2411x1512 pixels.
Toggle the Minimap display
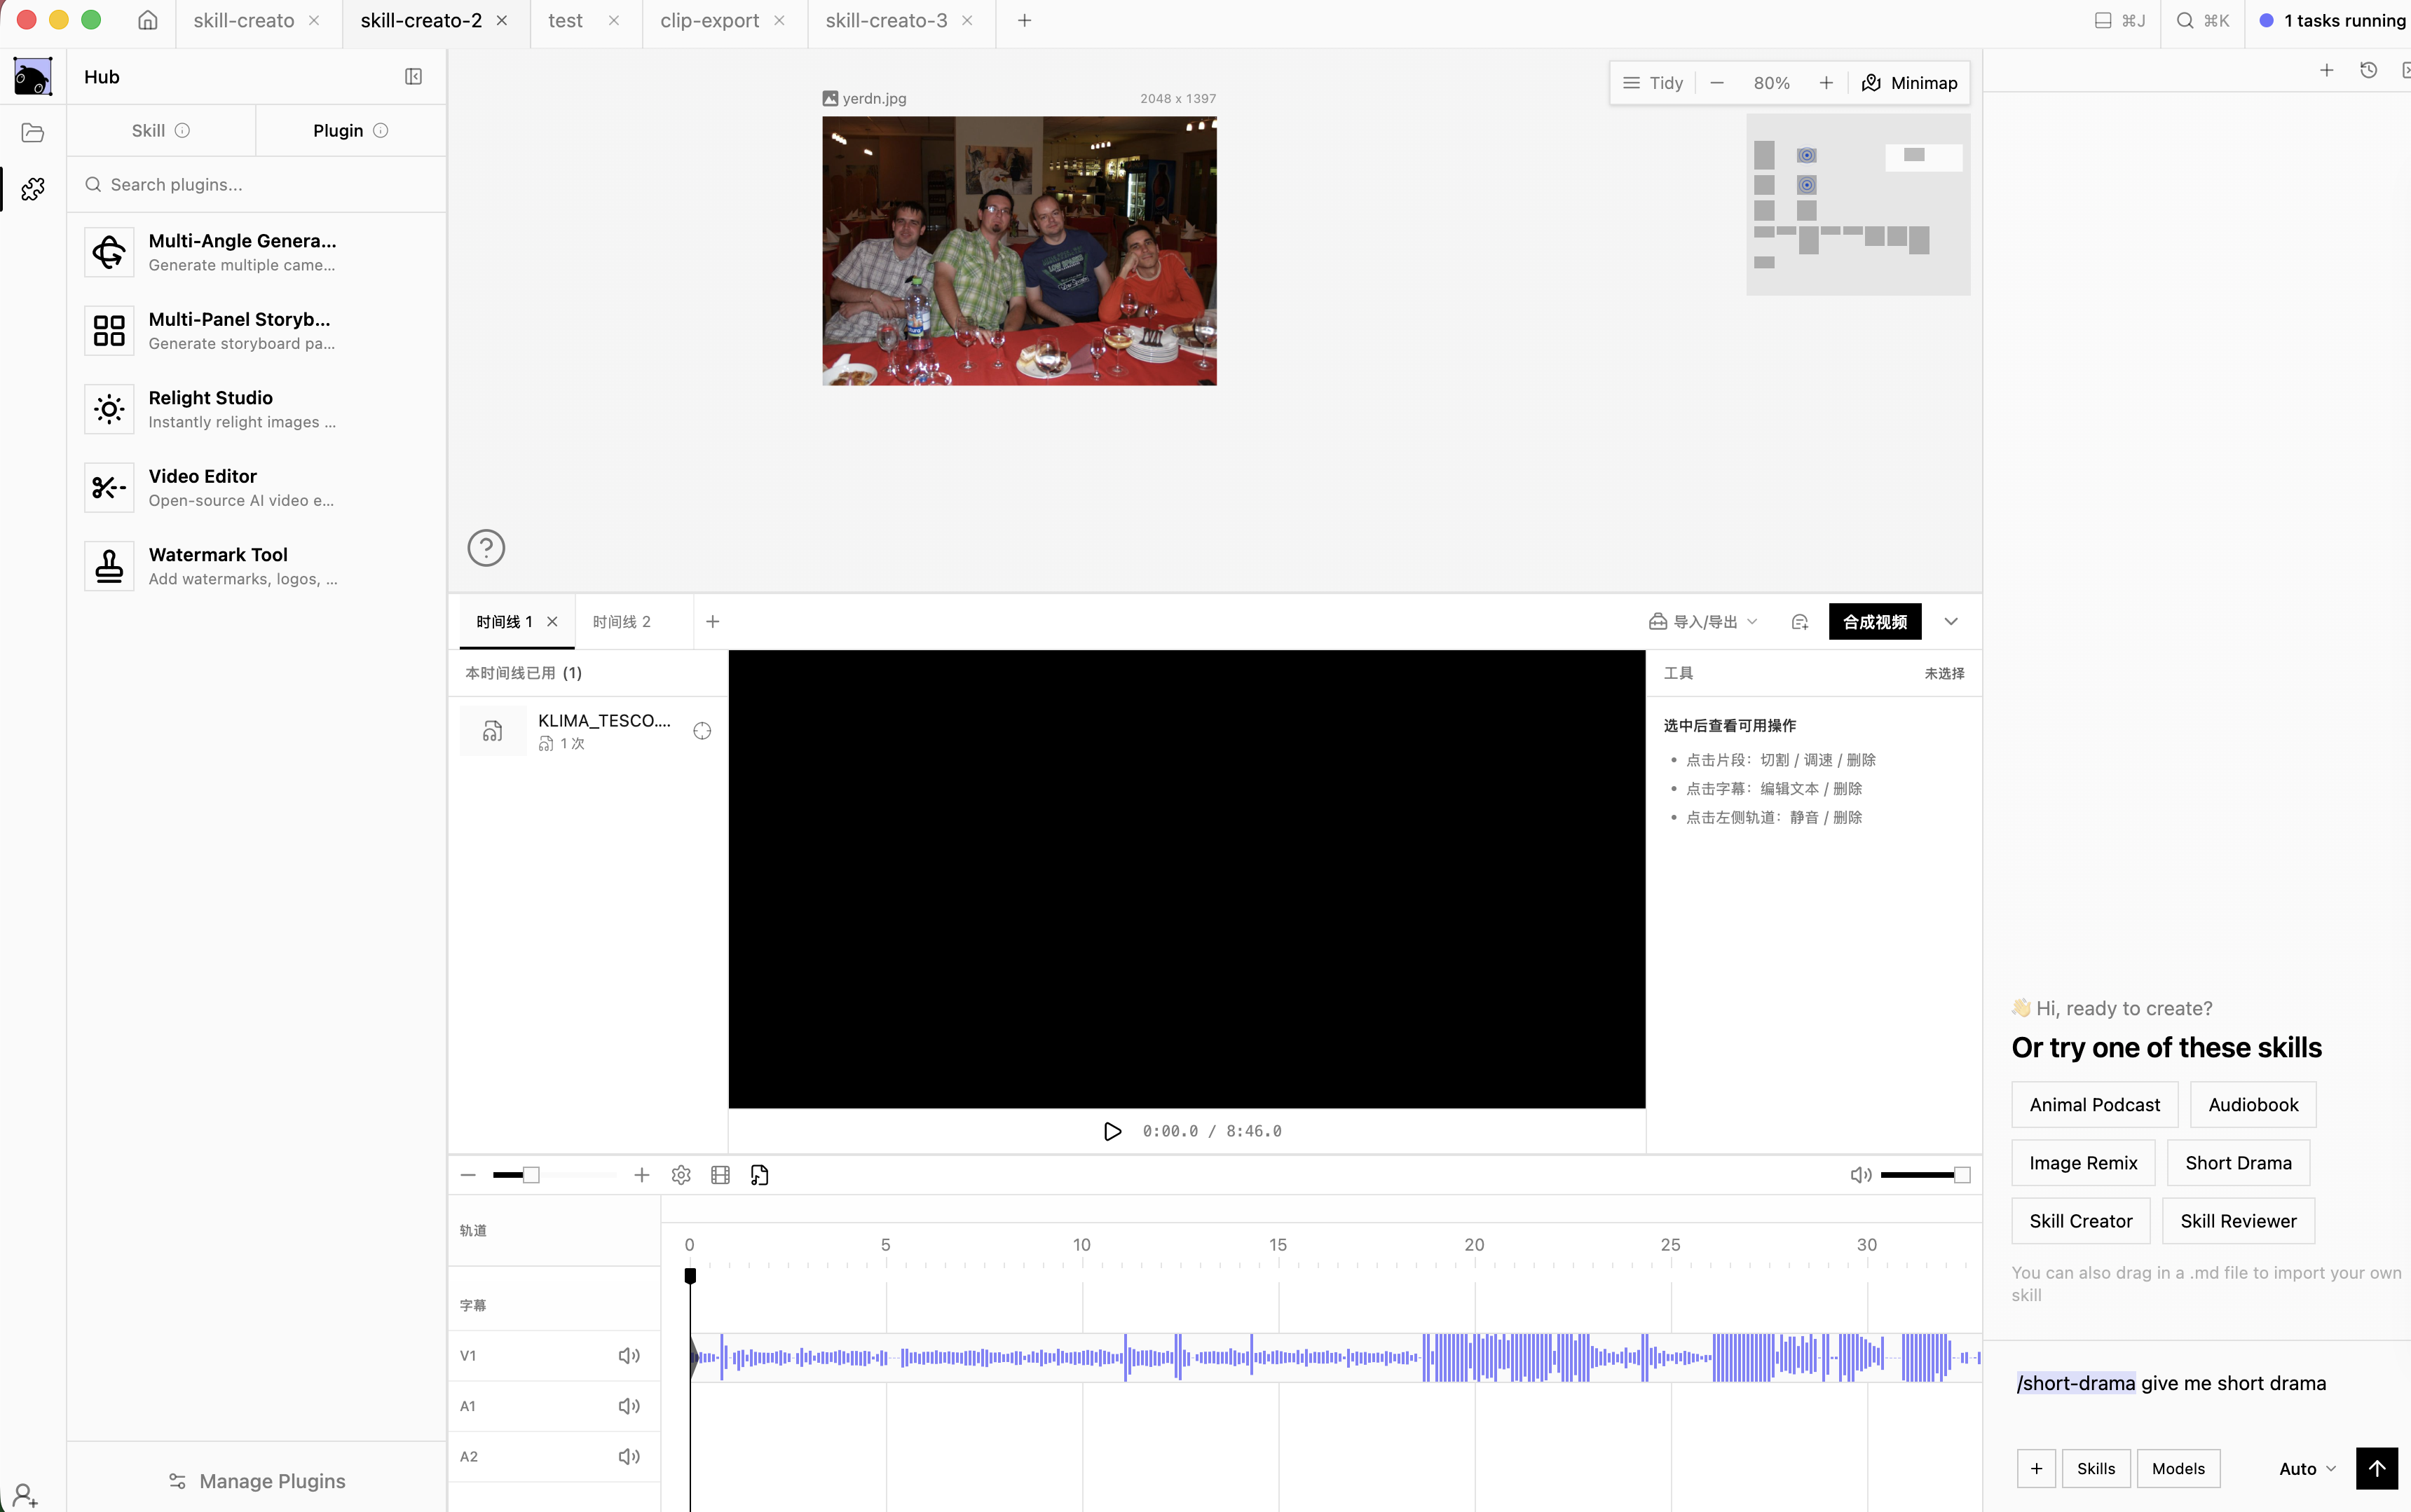coord(1909,83)
